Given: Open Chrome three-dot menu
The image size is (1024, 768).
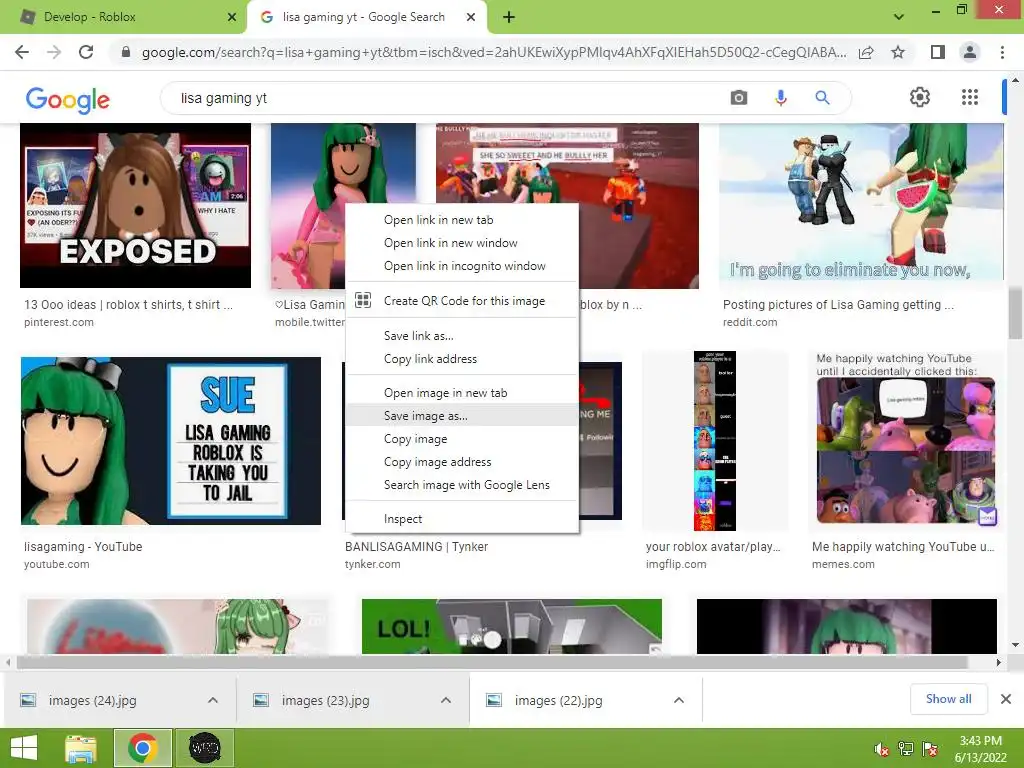Looking at the screenshot, I should 1002,52.
